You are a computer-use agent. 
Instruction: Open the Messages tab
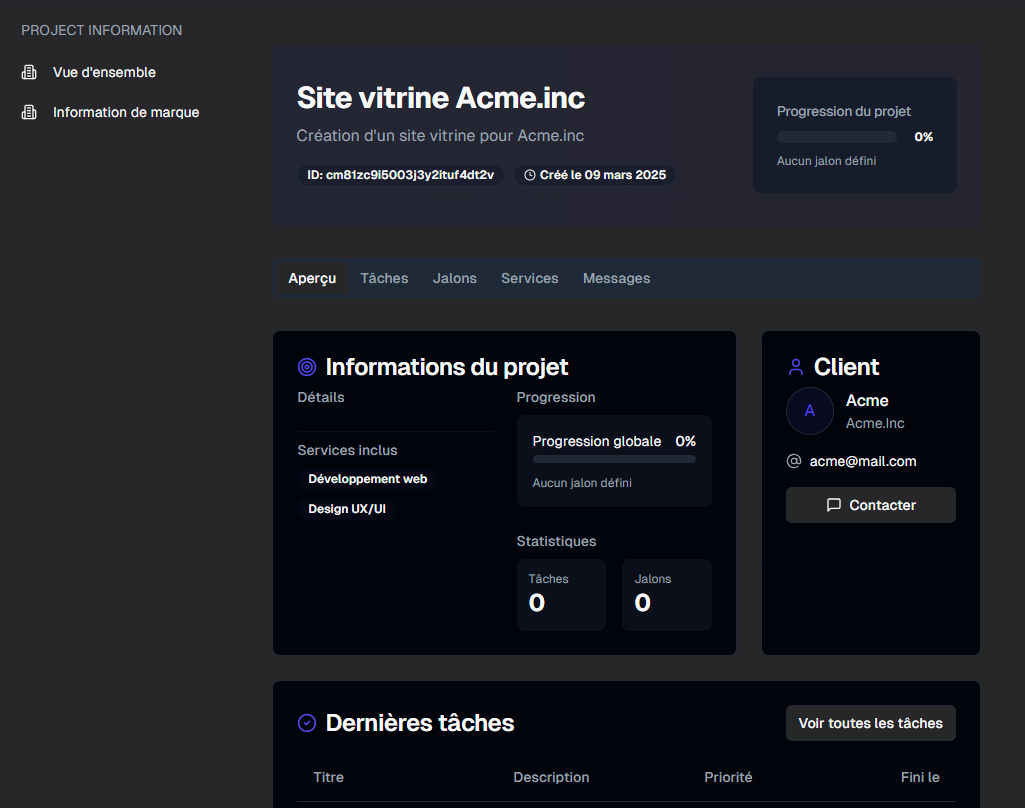616,278
